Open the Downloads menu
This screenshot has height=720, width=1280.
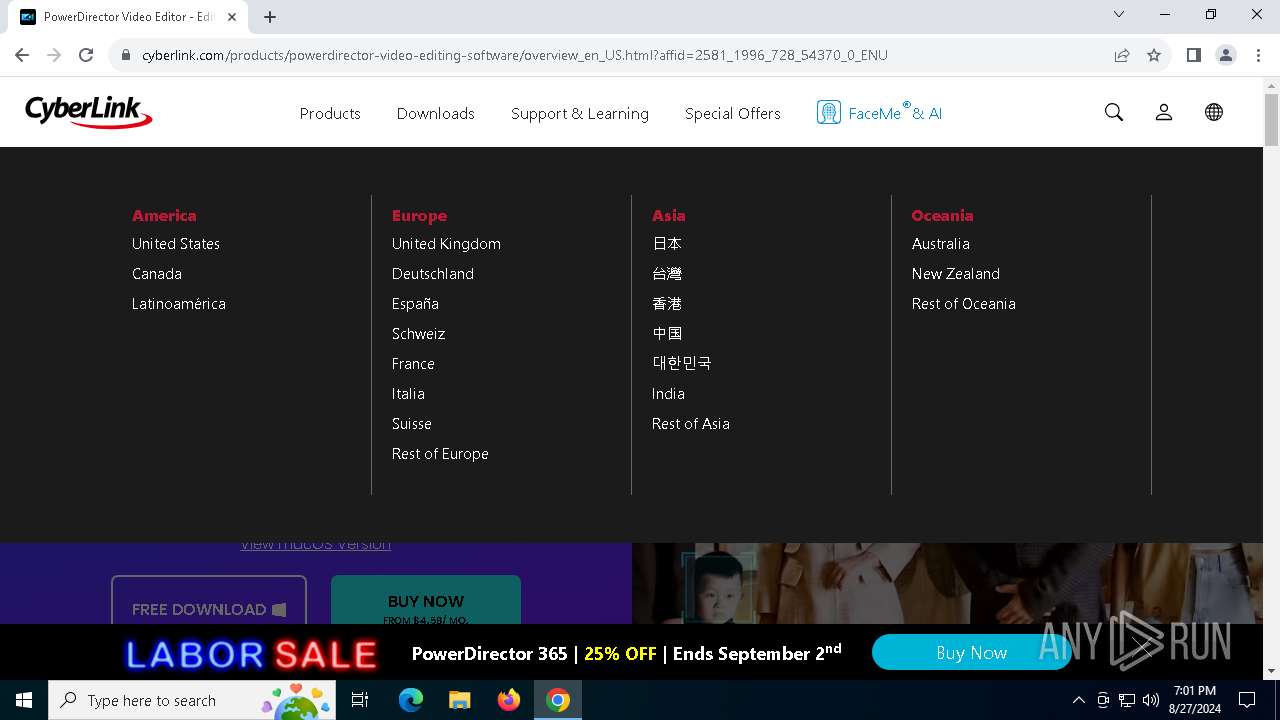[x=436, y=113]
